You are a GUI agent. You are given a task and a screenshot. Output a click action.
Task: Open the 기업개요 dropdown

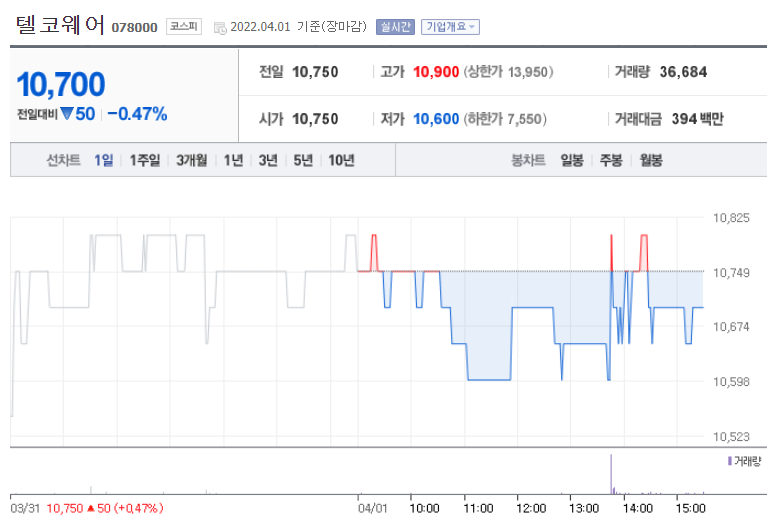tap(450, 27)
